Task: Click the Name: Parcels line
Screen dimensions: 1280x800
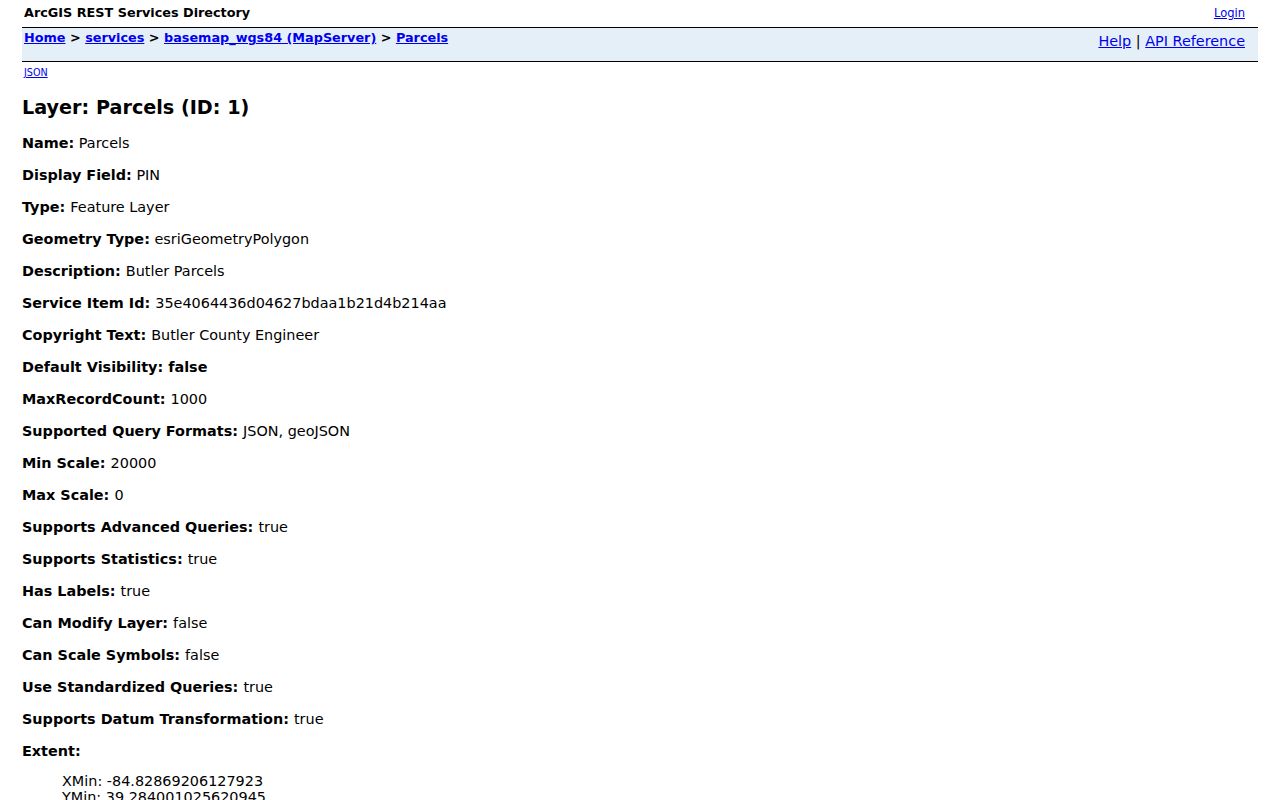Action: (x=76, y=143)
